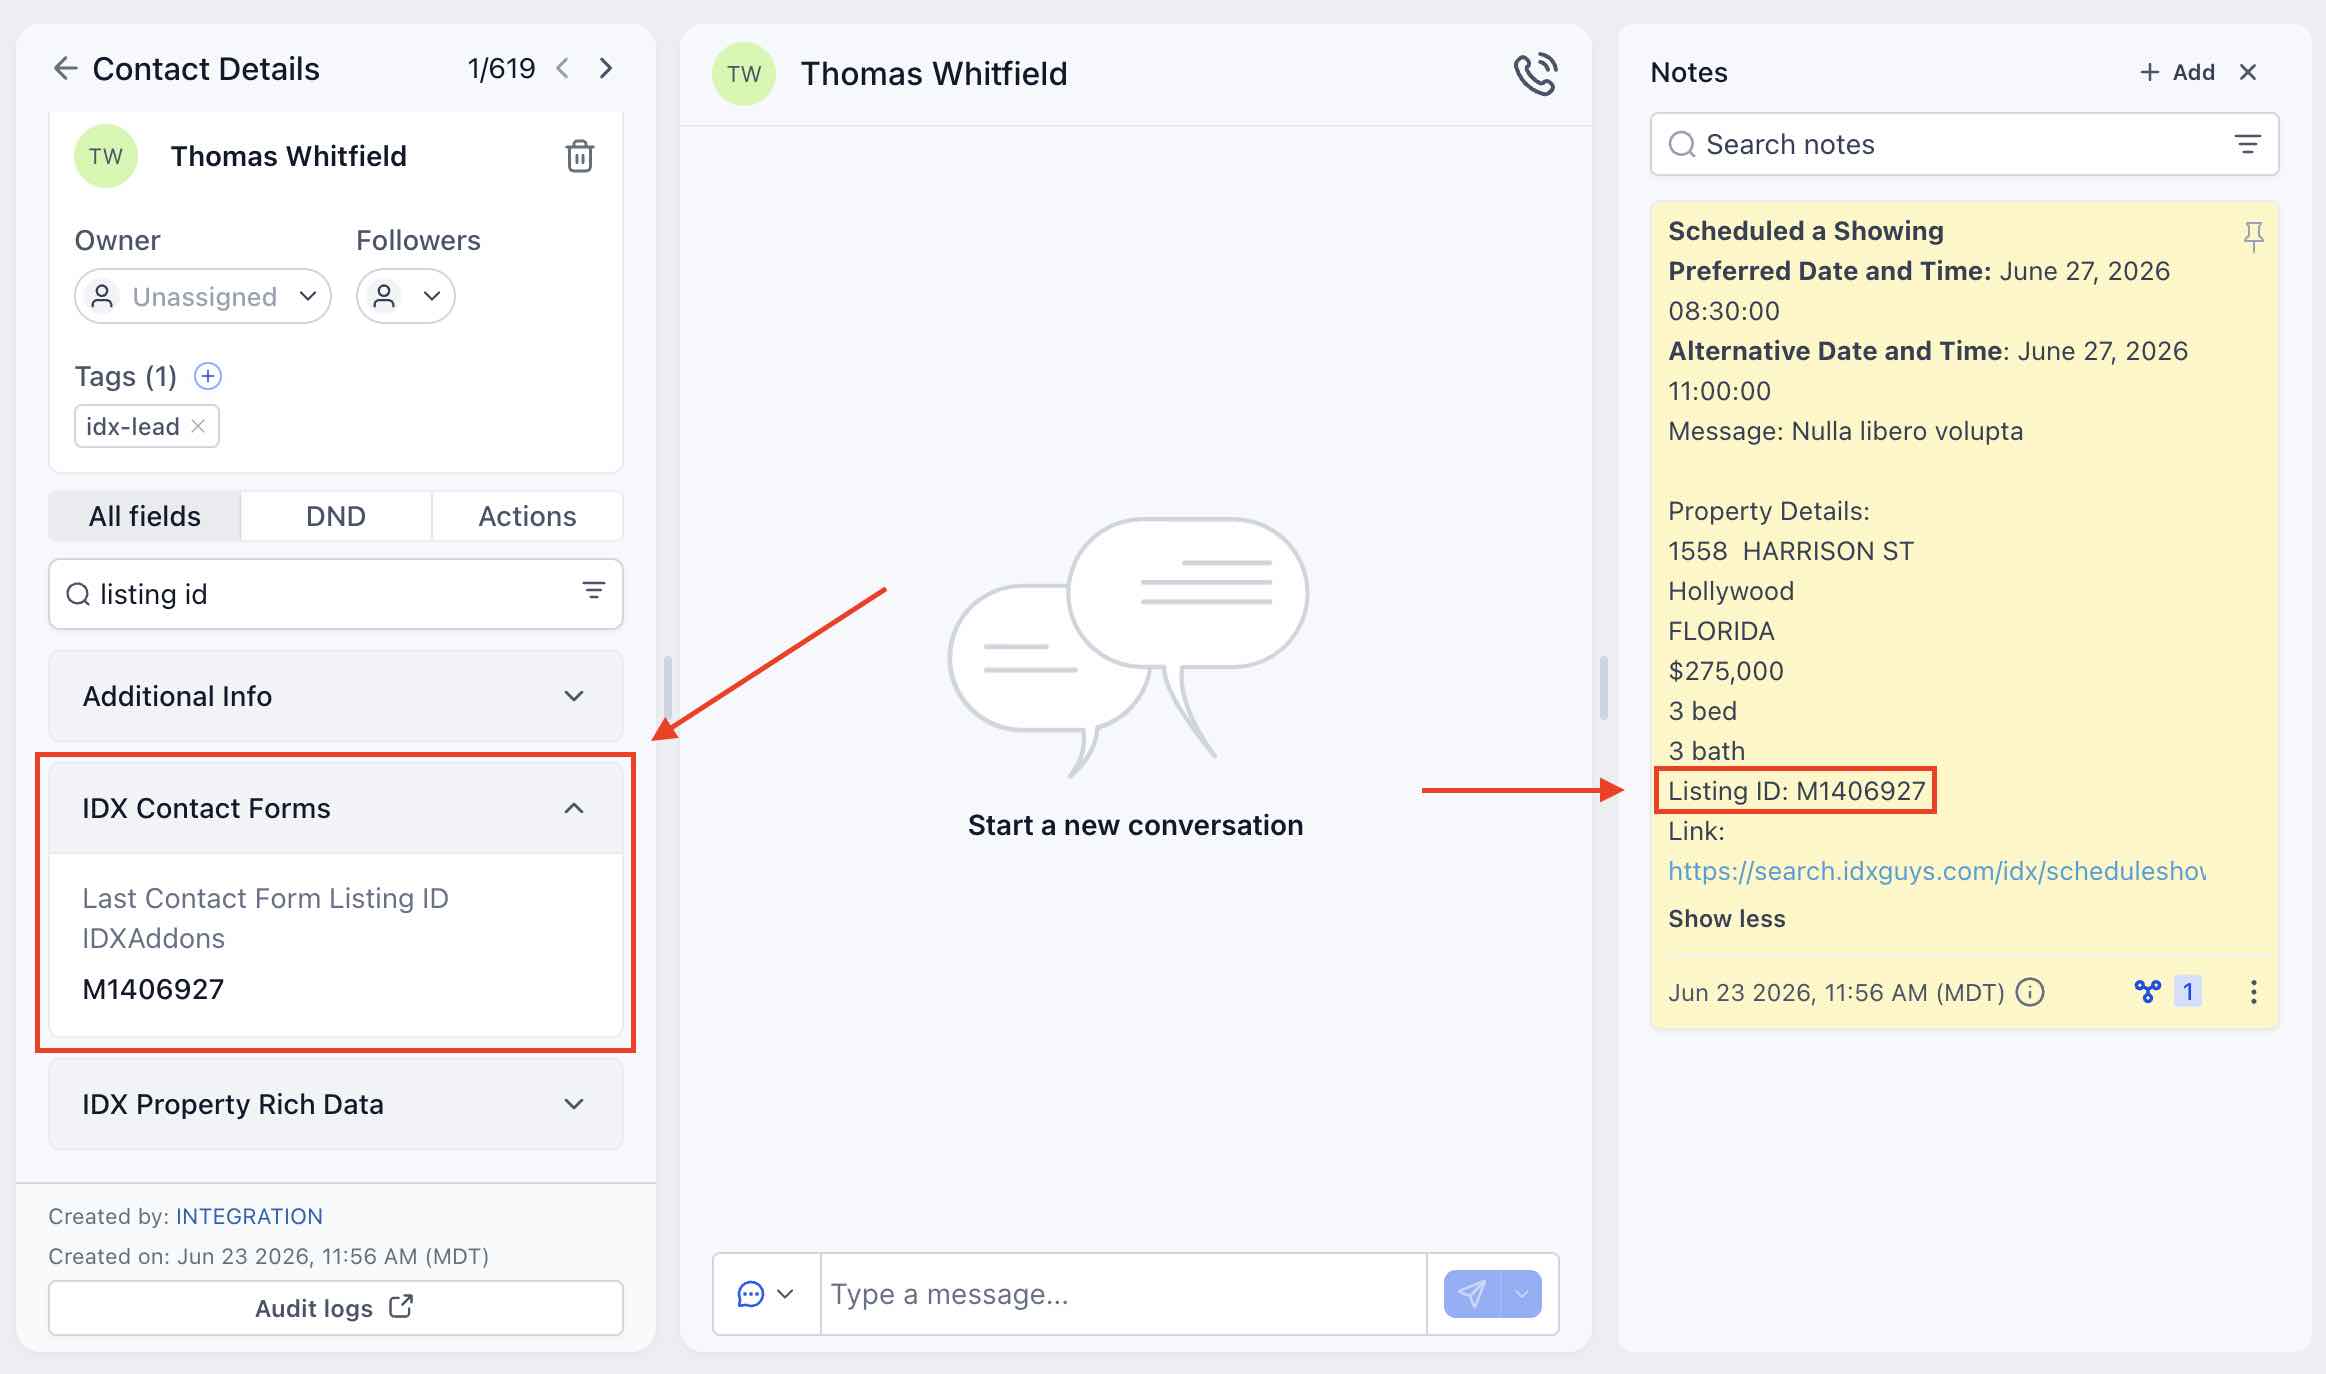Click the right panel resize handle
Screen dimensions: 2326x1374
coord(1604,688)
